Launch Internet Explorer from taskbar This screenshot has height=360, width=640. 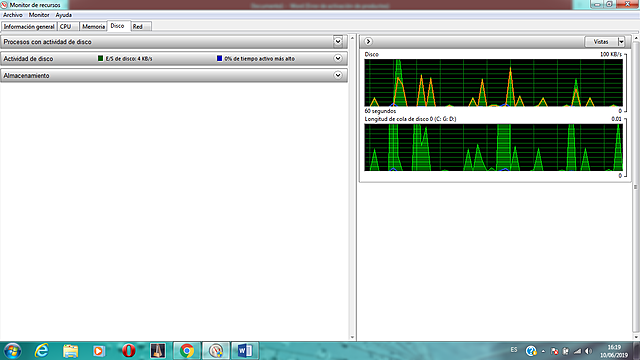pos(42,351)
